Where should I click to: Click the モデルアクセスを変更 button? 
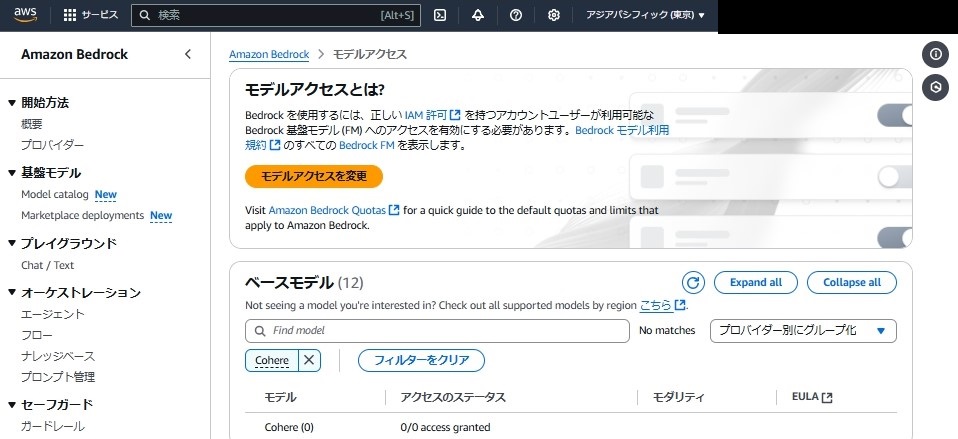tap(314, 176)
